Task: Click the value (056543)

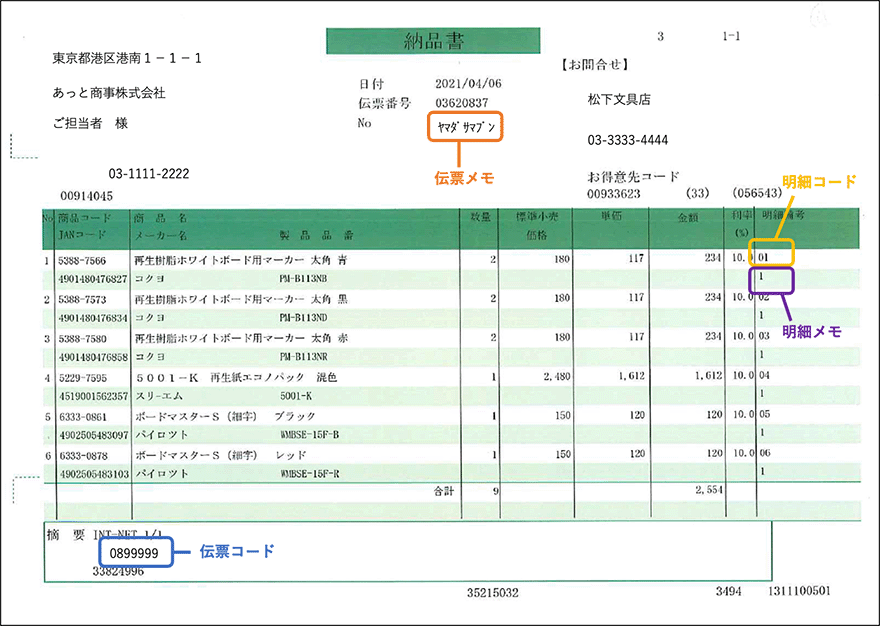Action: (757, 193)
